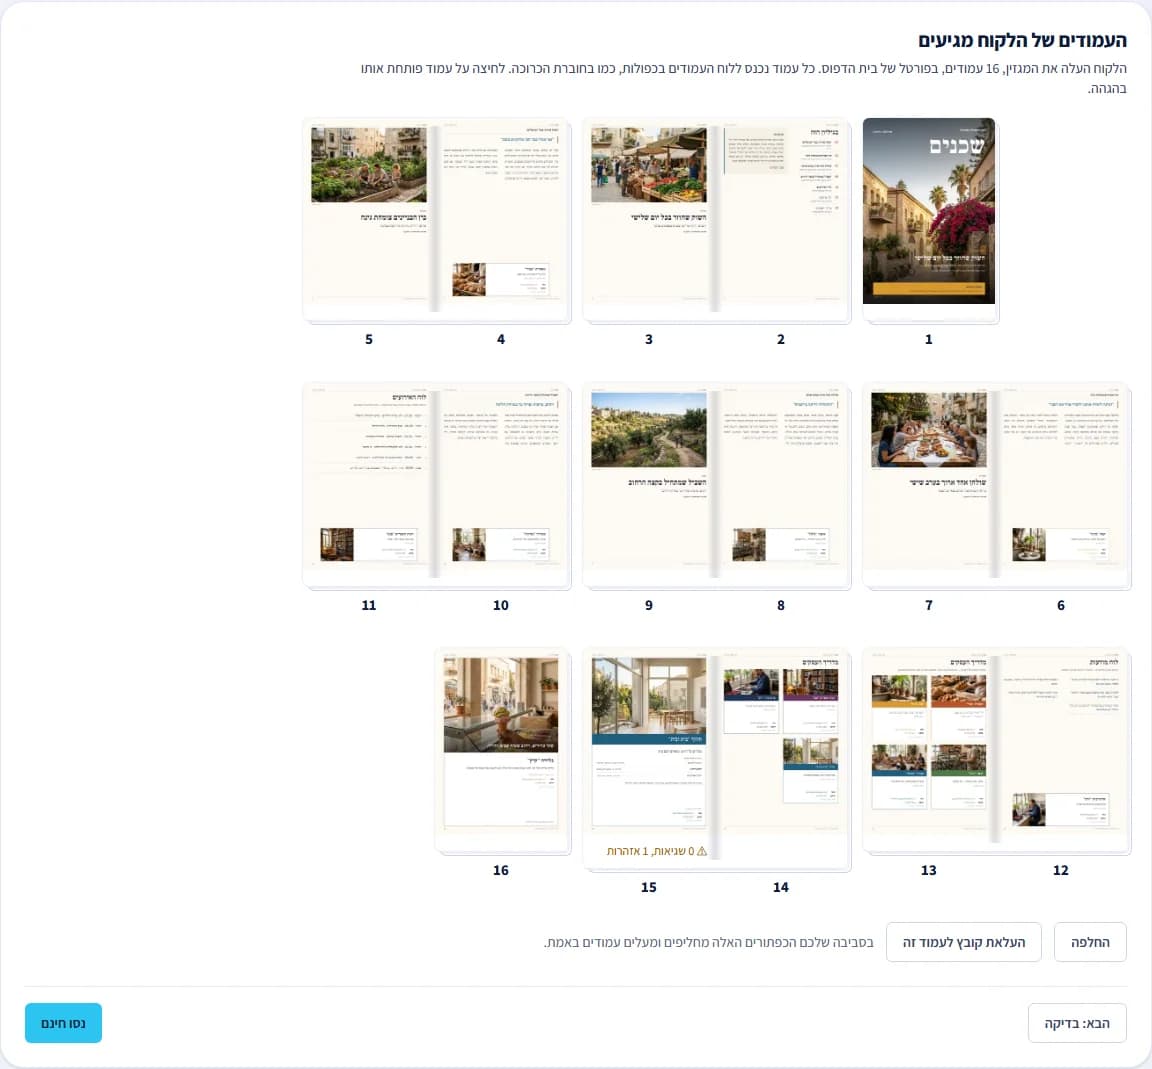Click the description starting הלקוח העלה את המגזין
The width and height of the screenshot is (1152, 1069).
(x=744, y=78)
